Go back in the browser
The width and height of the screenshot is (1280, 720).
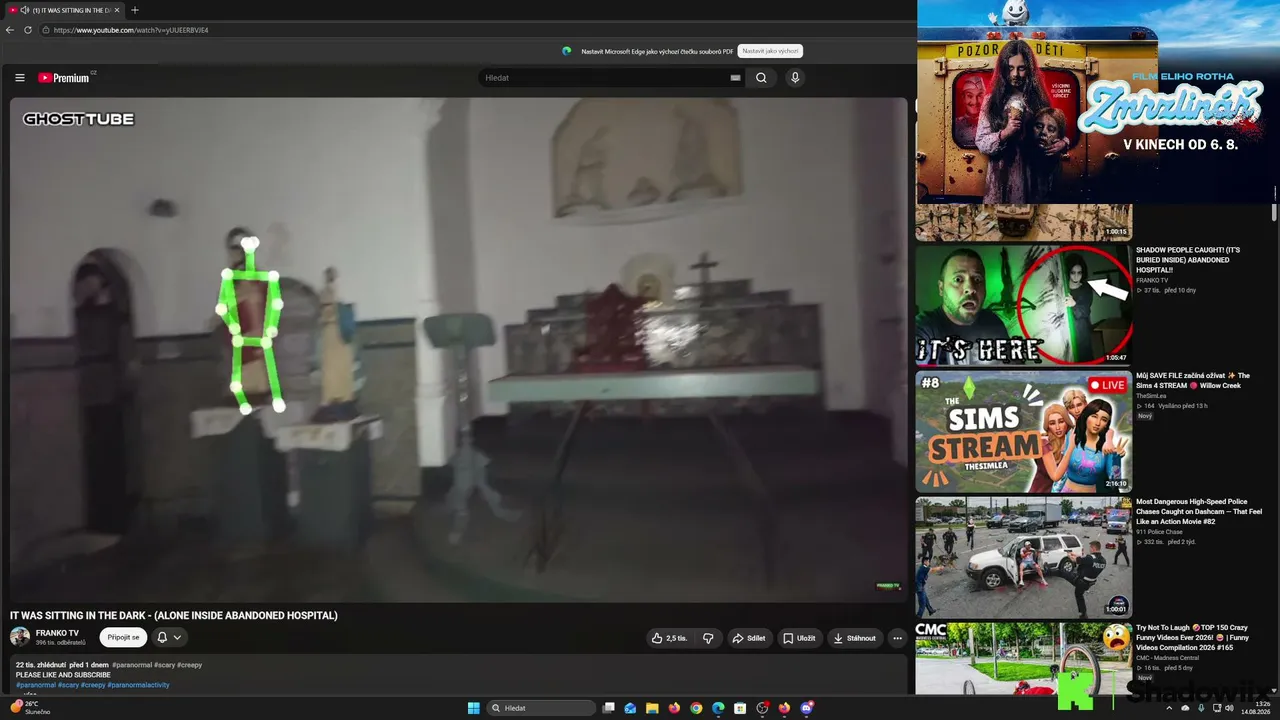[10, 30]
